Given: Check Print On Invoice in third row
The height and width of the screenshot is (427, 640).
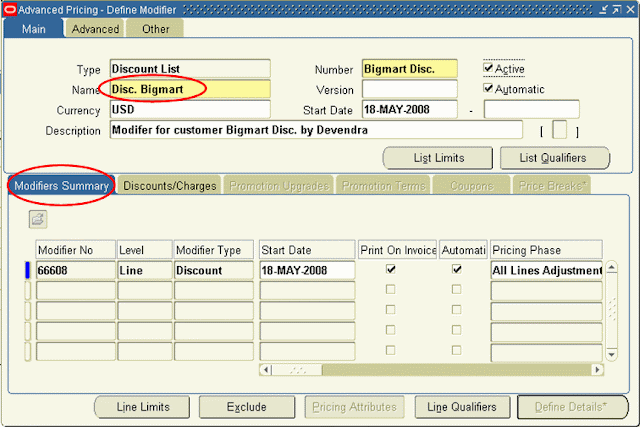Looking at the screenshot, I should click(391, 310).
